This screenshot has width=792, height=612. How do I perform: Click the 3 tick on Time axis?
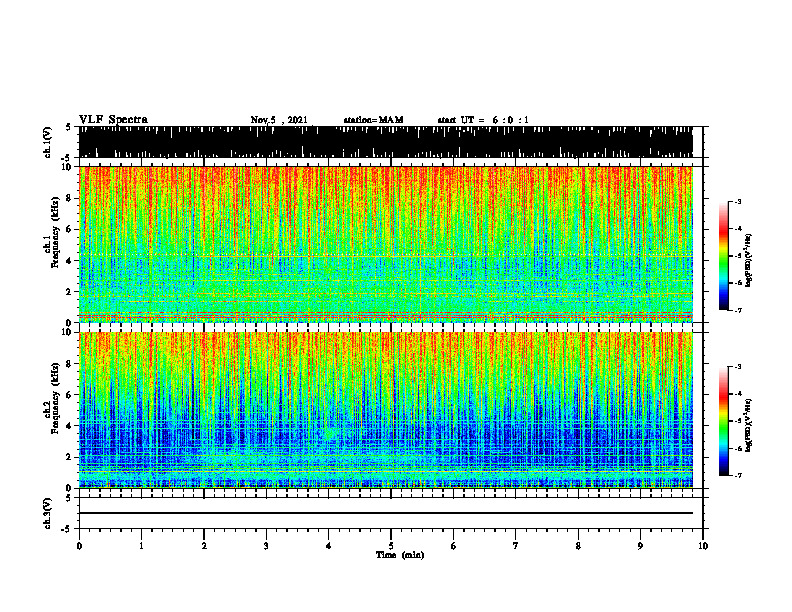[x=266, y=546]
